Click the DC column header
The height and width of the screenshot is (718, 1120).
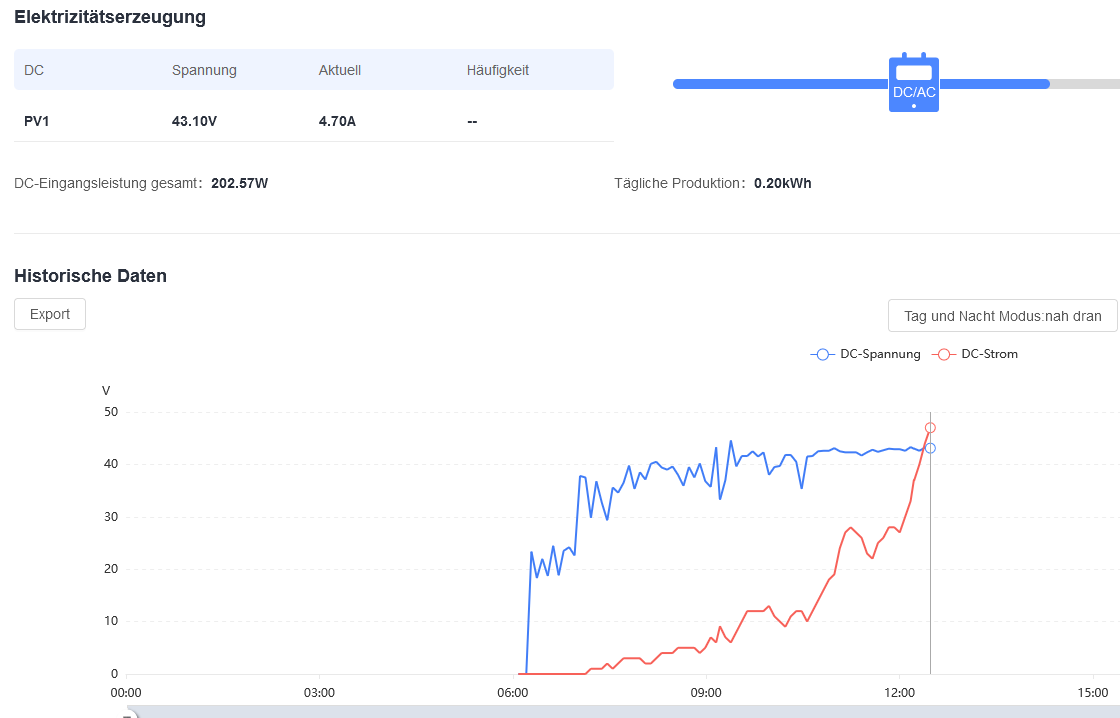34,70
